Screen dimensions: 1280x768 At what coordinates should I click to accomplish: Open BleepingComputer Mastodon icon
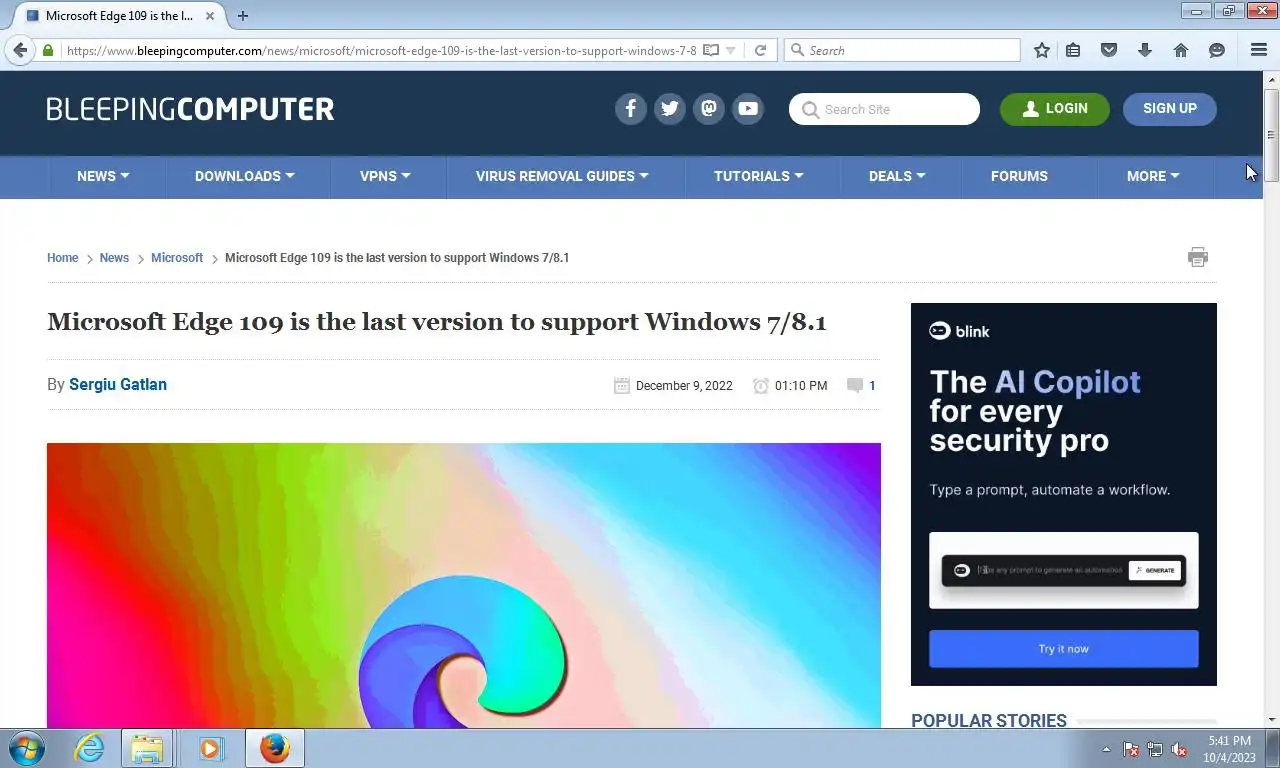pos(709,109)
